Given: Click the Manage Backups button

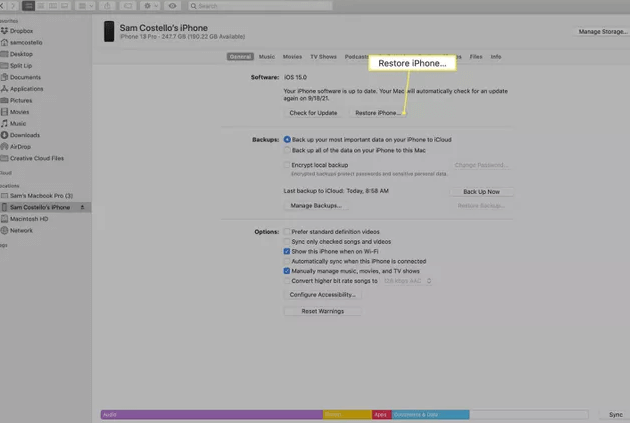Looking at the screenshot, I should pyautogui.click(x=316, y=206).
